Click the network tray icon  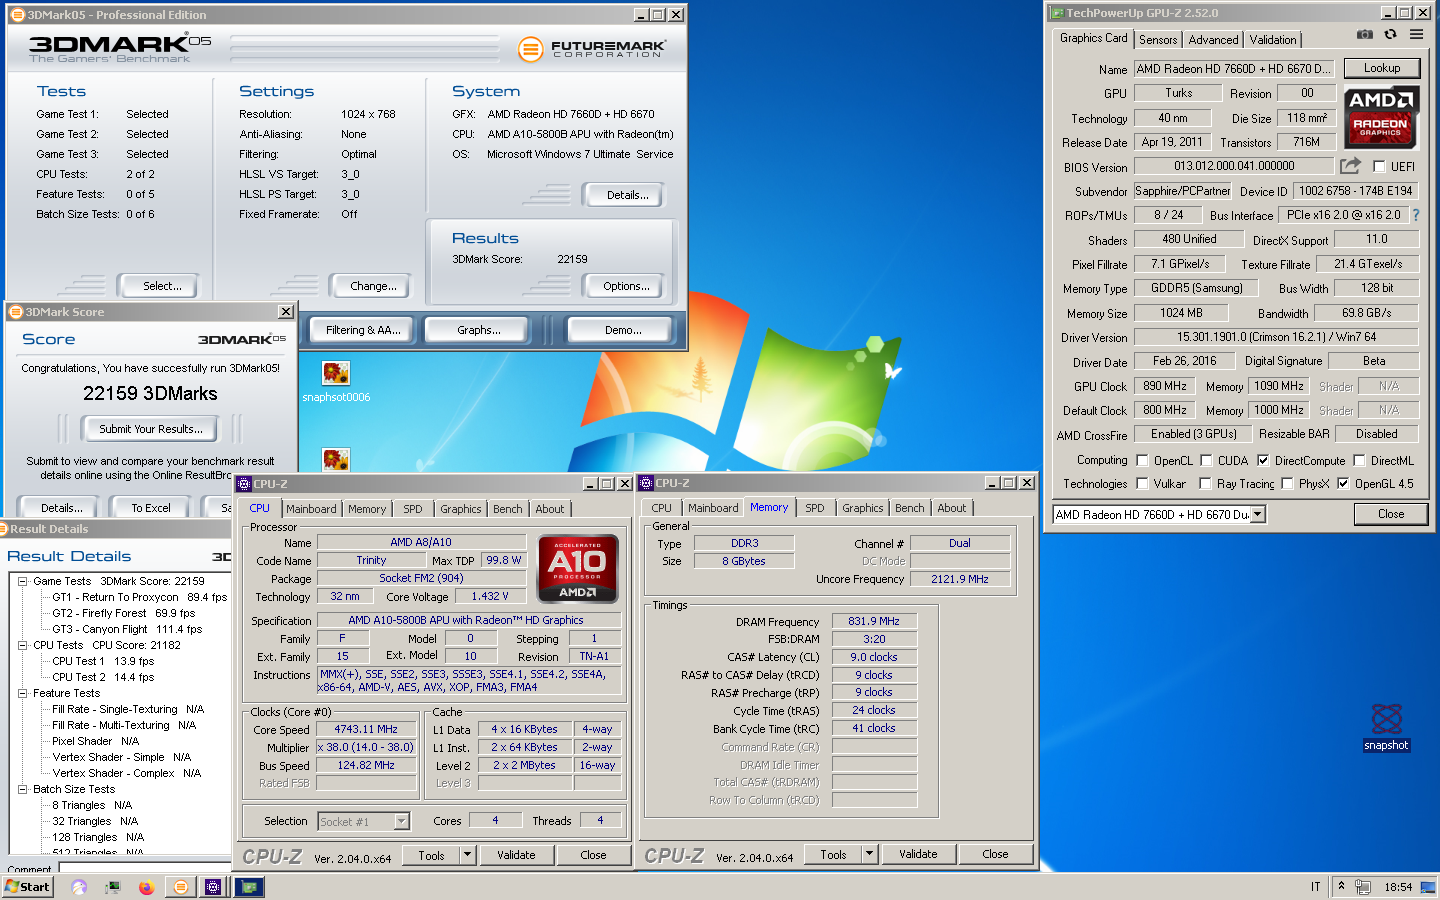point(1362,887)
